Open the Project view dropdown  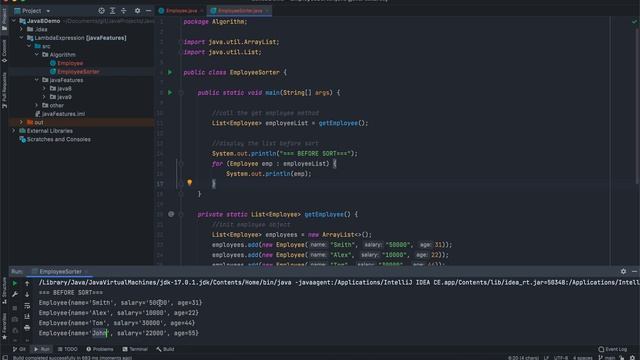32,11
